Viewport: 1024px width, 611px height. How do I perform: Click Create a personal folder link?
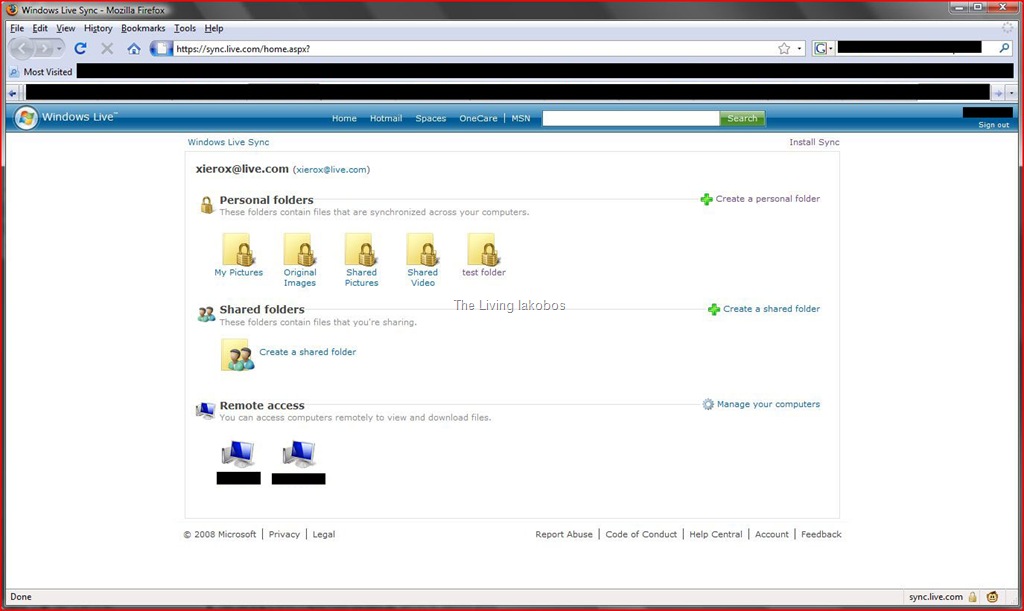(x=767, y=198)
